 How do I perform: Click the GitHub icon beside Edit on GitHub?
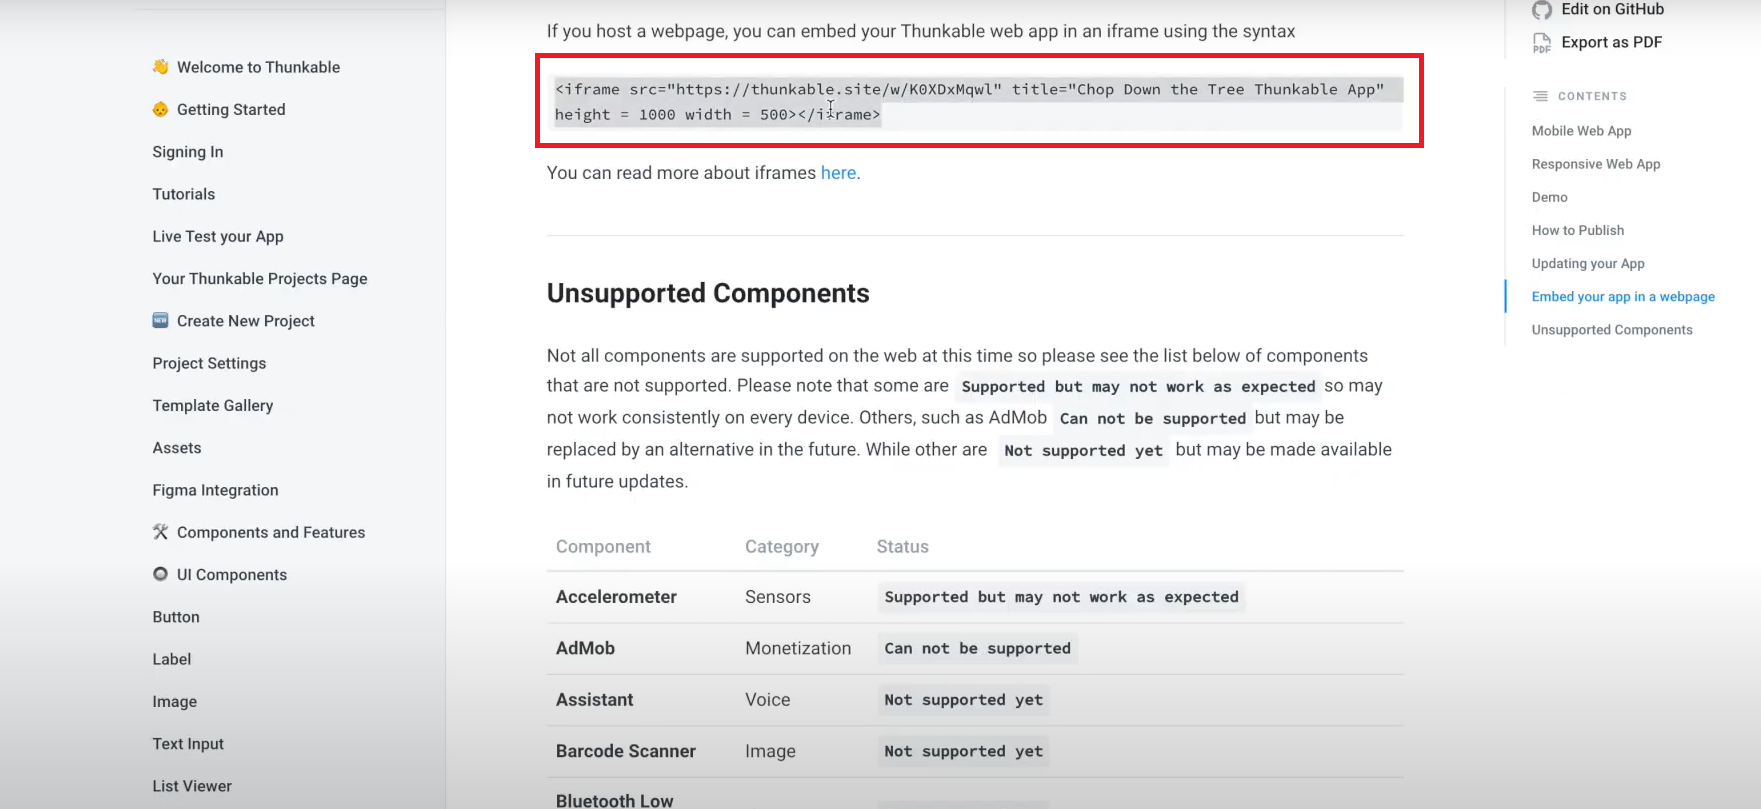tap(1542, 10)
